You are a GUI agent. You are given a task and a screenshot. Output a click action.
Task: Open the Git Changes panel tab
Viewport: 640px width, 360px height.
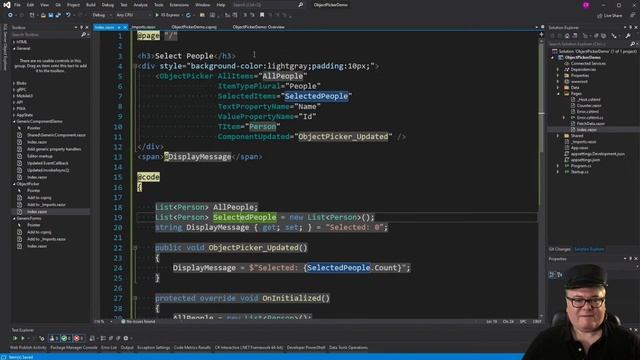click(x=560, y=249)
